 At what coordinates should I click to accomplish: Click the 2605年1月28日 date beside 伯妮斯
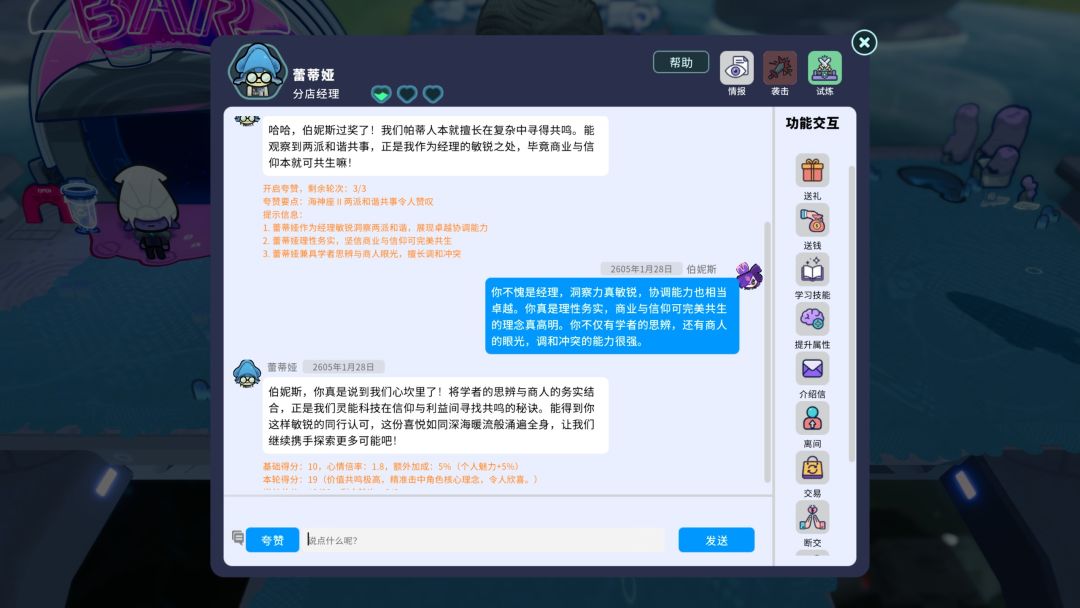coord(641,269)
